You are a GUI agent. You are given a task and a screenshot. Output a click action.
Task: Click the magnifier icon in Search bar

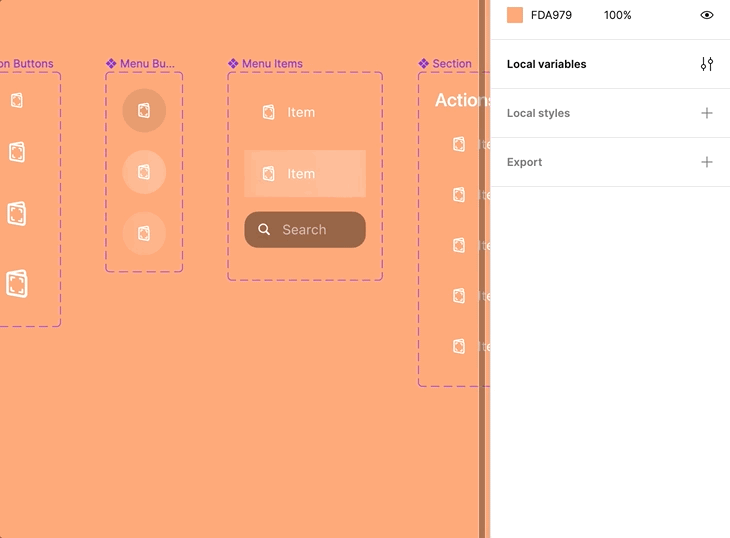(x=264, y=230)
